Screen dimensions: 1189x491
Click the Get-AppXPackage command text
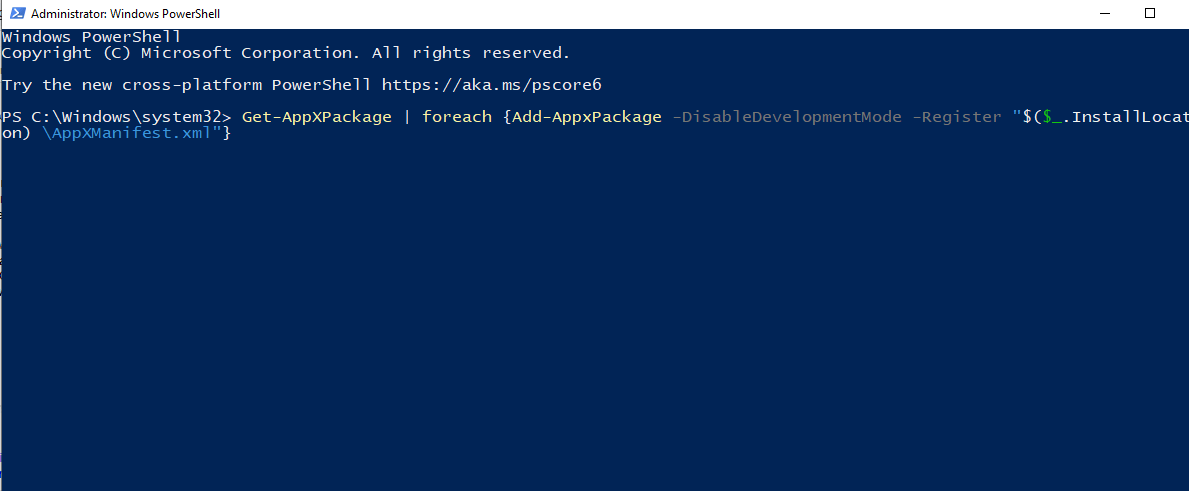(x=316, y=117)
